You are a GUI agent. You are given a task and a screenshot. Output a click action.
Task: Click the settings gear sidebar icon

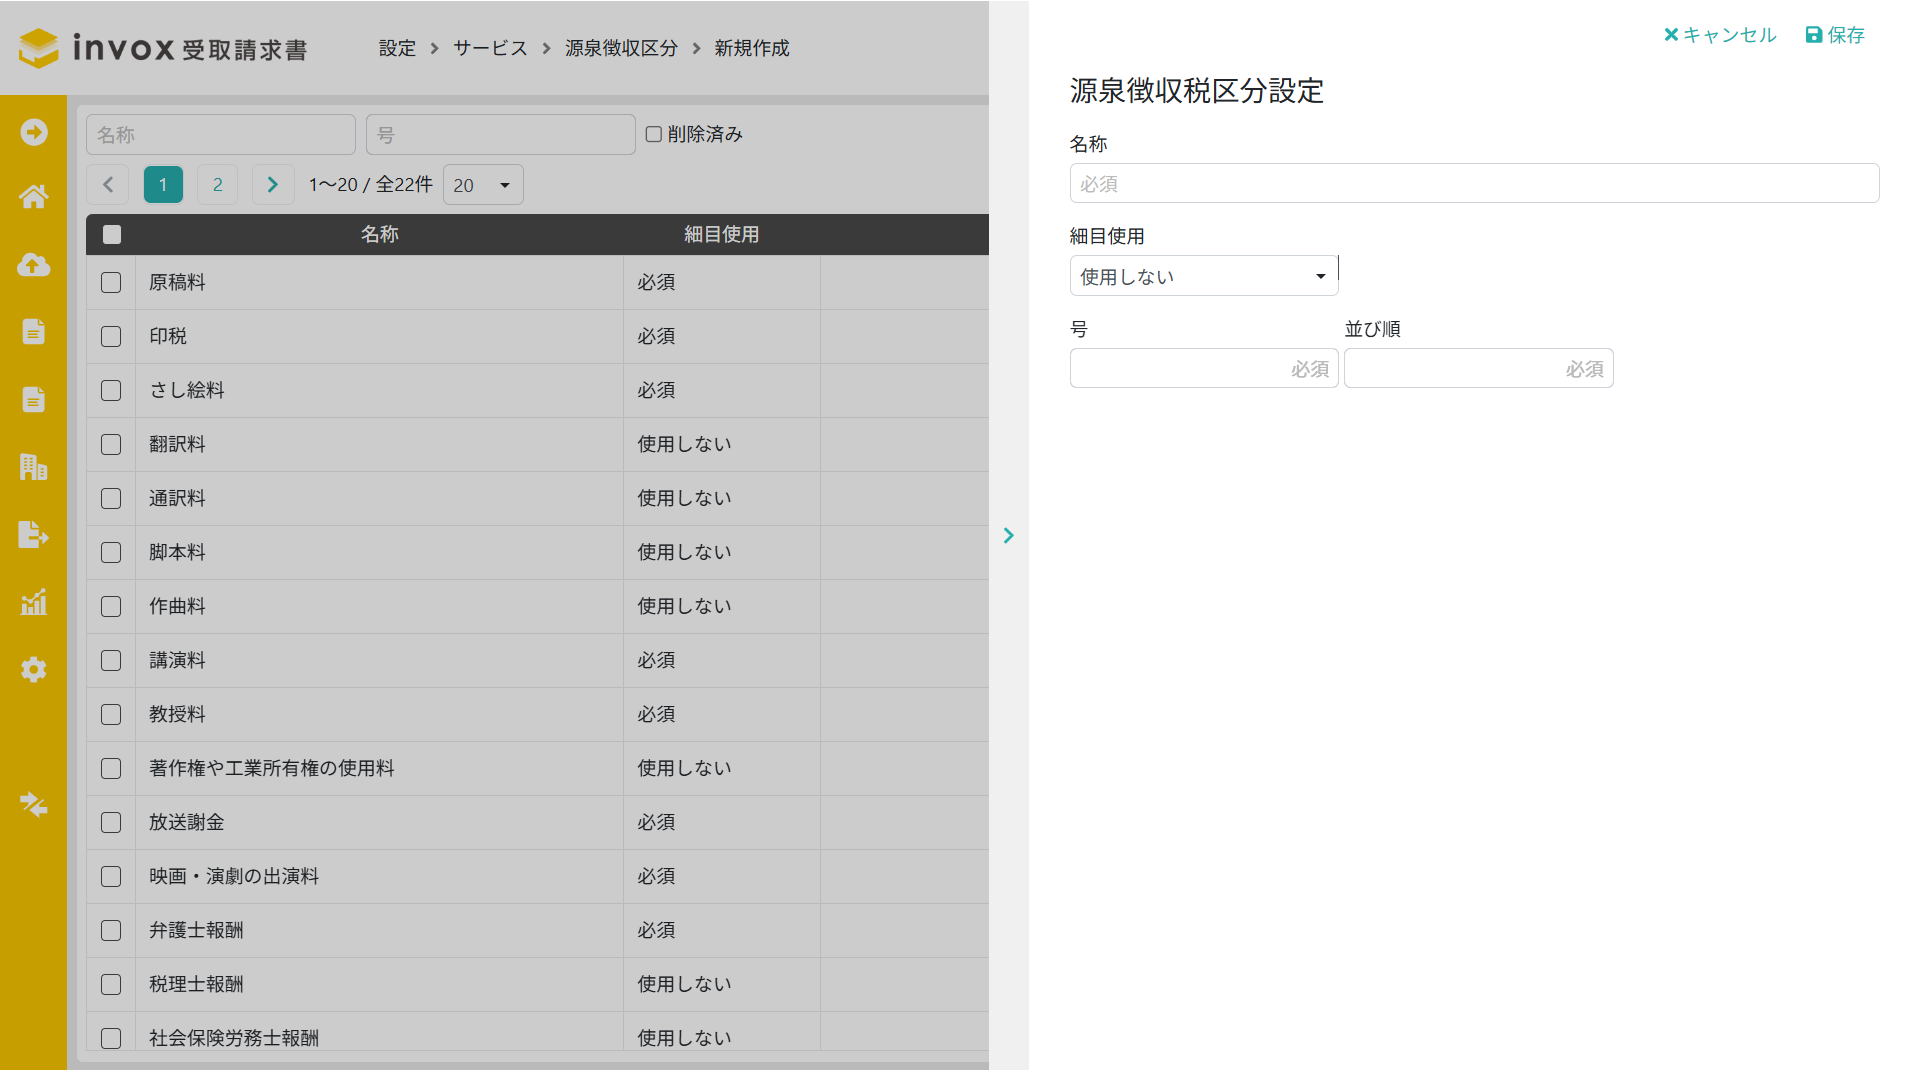[33, 669]
